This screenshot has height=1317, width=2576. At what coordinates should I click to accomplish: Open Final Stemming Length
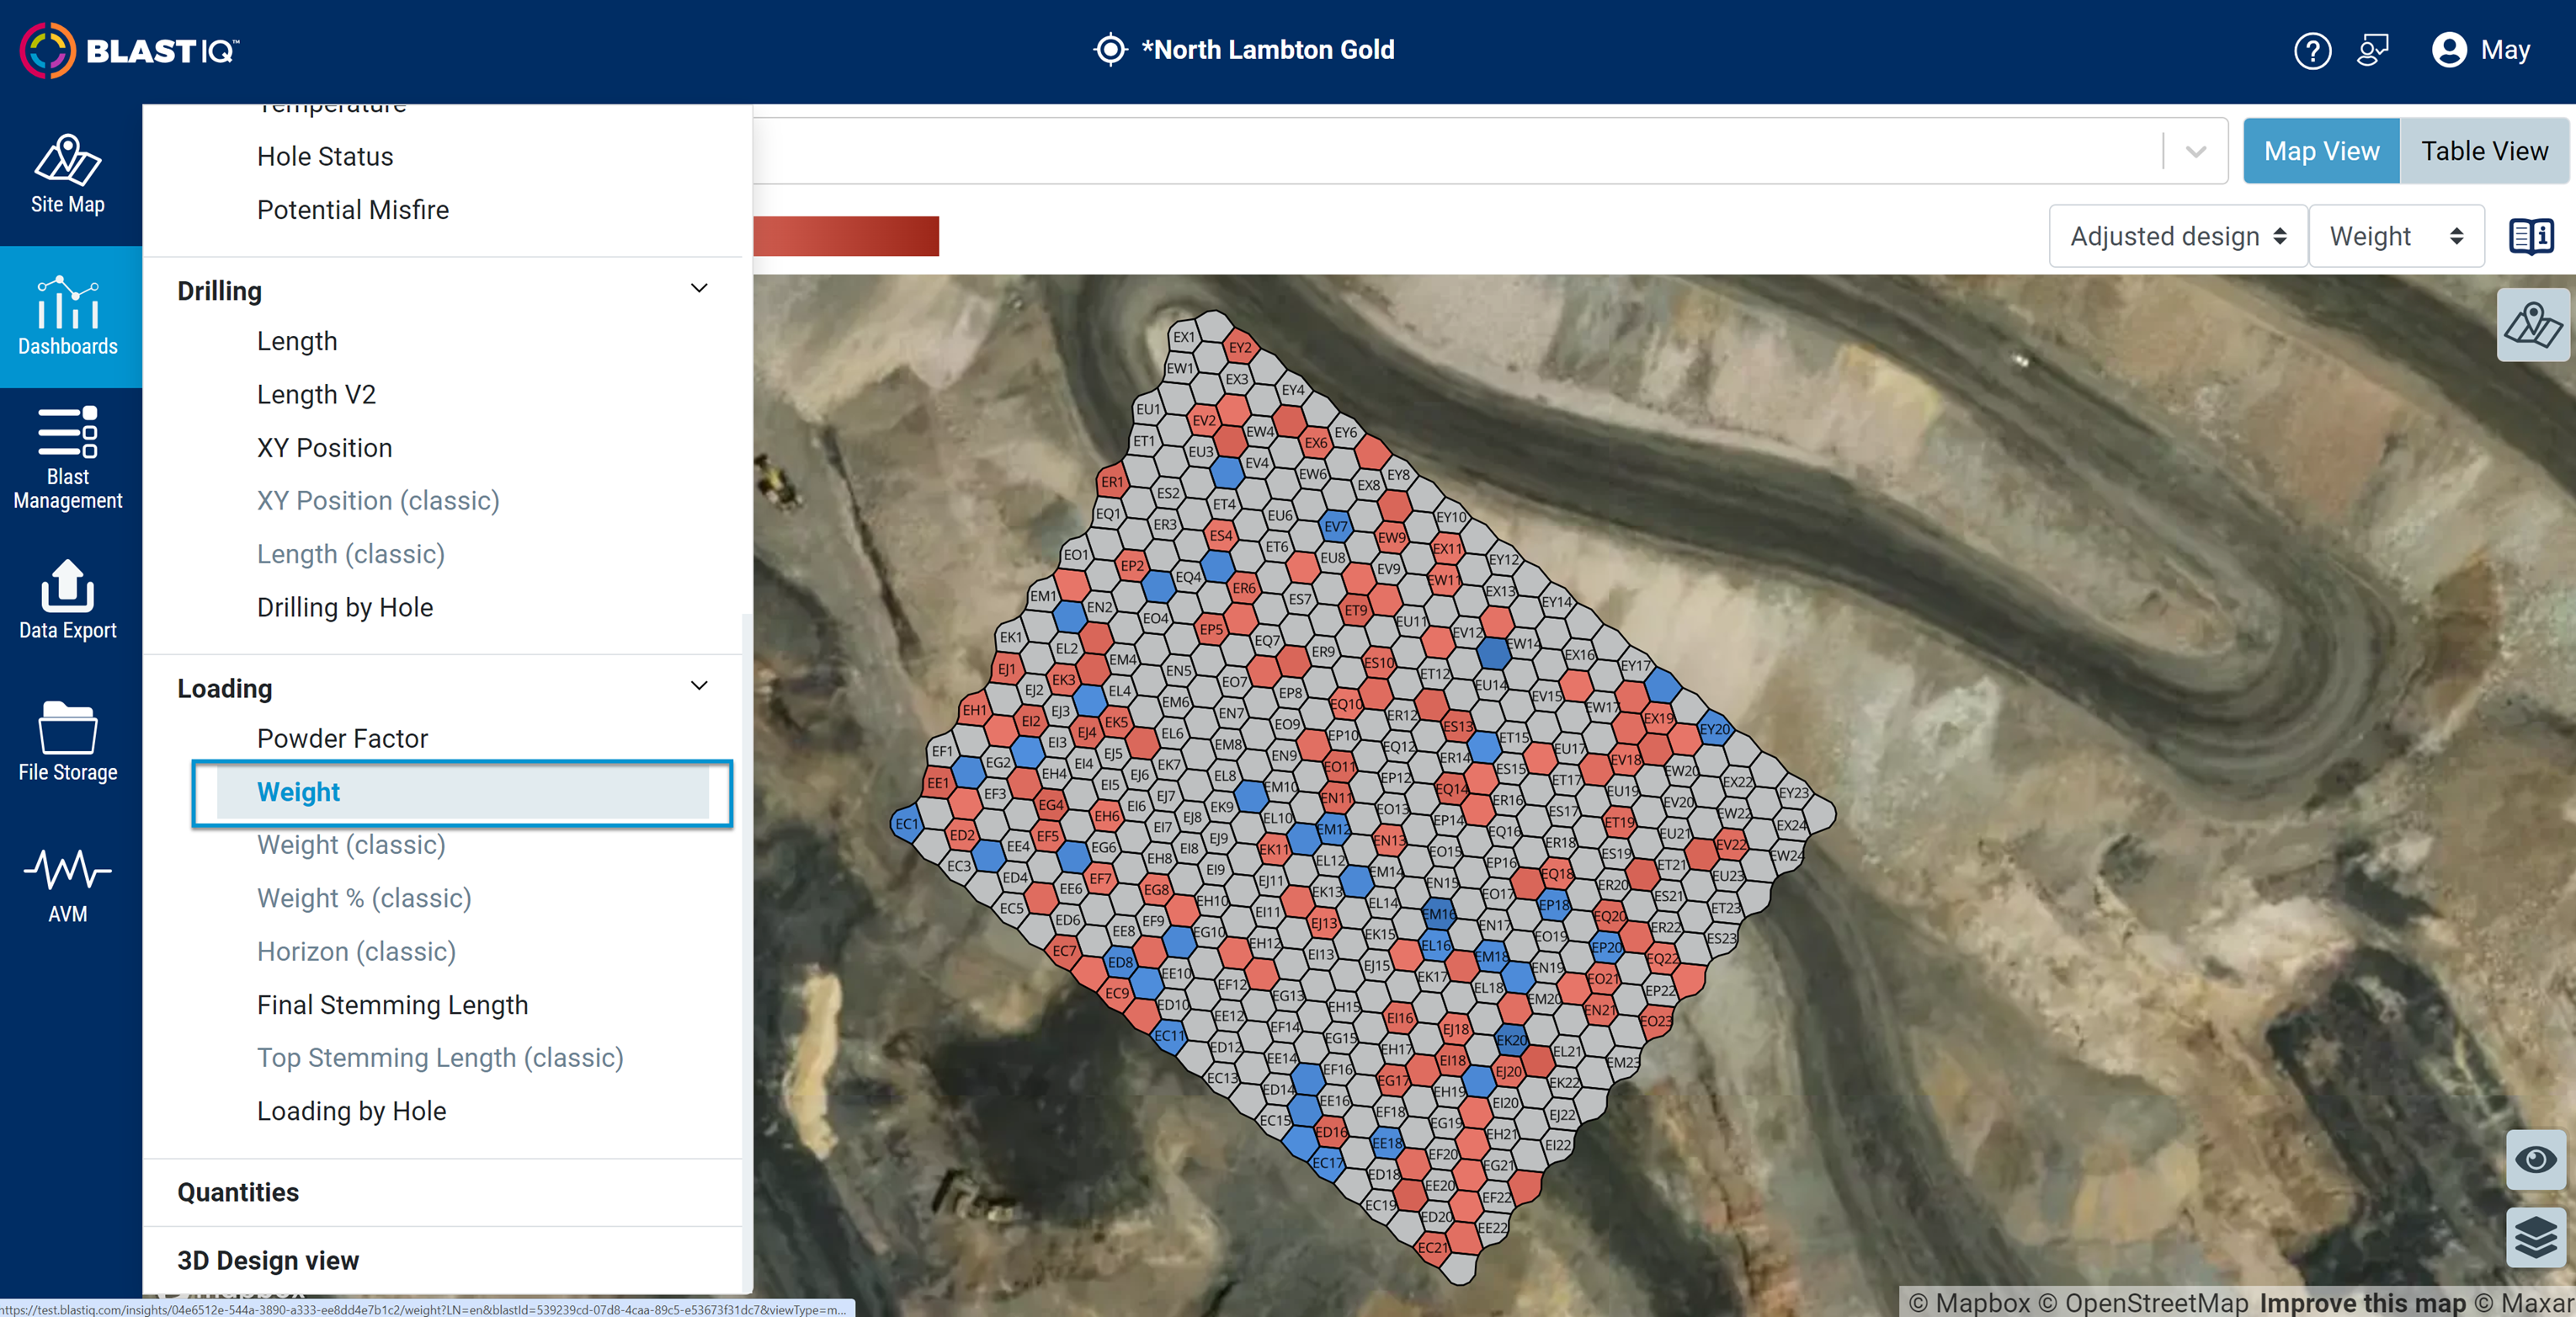pos(392,1005)
